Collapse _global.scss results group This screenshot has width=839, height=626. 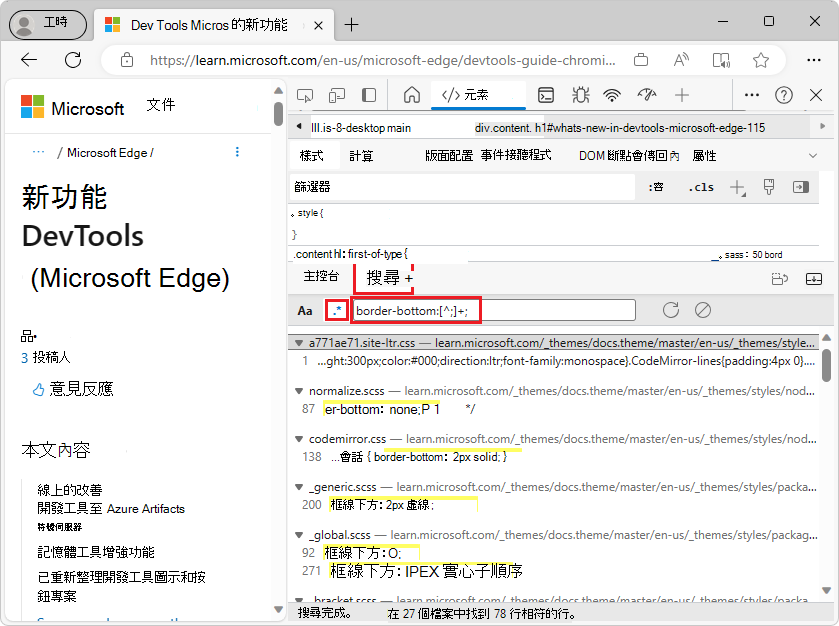click(x=299, y=535)
